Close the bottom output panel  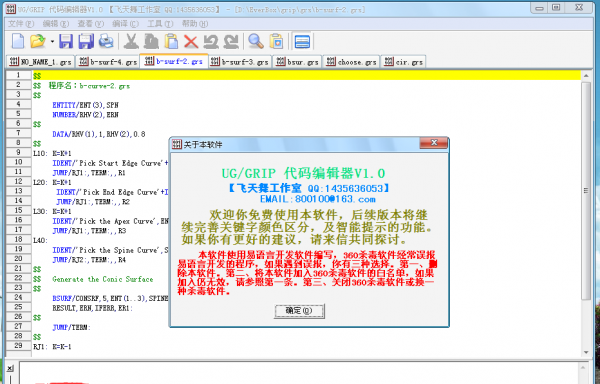point(10,368)
